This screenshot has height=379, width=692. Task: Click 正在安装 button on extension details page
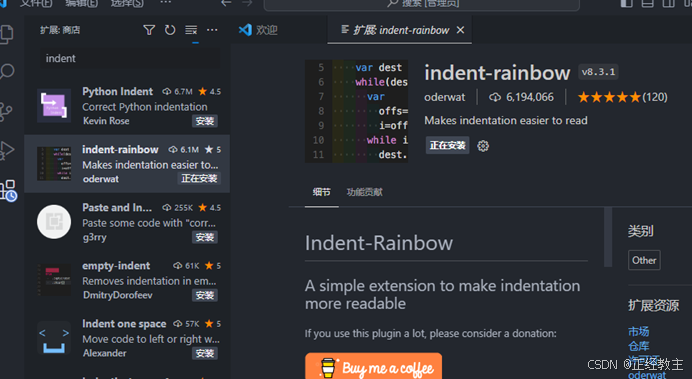click(447, 145)
